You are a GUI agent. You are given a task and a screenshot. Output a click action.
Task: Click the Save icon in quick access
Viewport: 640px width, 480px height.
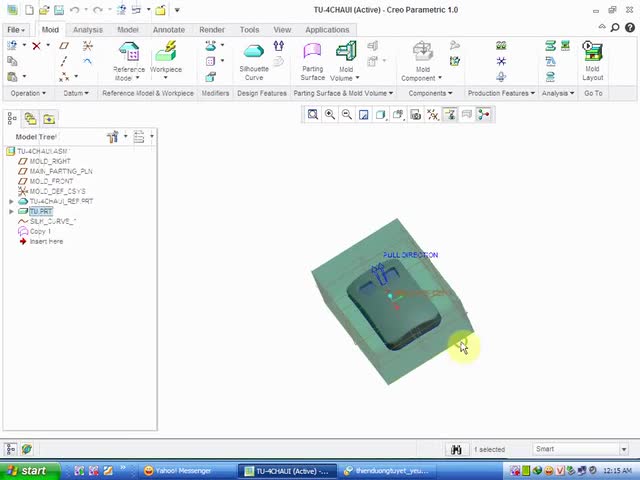point(59,10)
